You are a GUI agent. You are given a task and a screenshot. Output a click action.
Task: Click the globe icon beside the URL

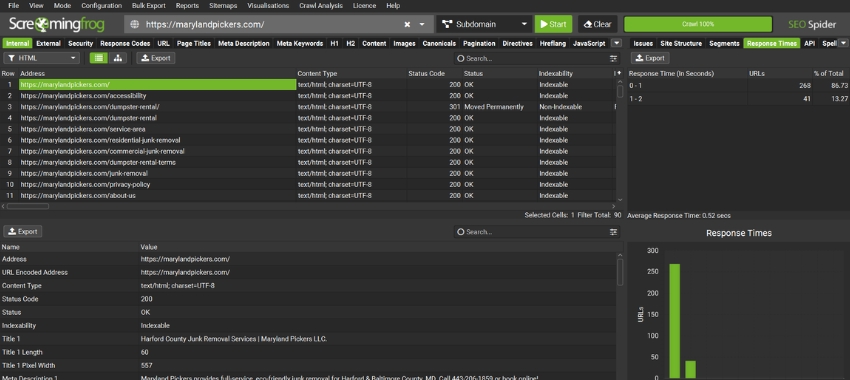tap(135, 24)
